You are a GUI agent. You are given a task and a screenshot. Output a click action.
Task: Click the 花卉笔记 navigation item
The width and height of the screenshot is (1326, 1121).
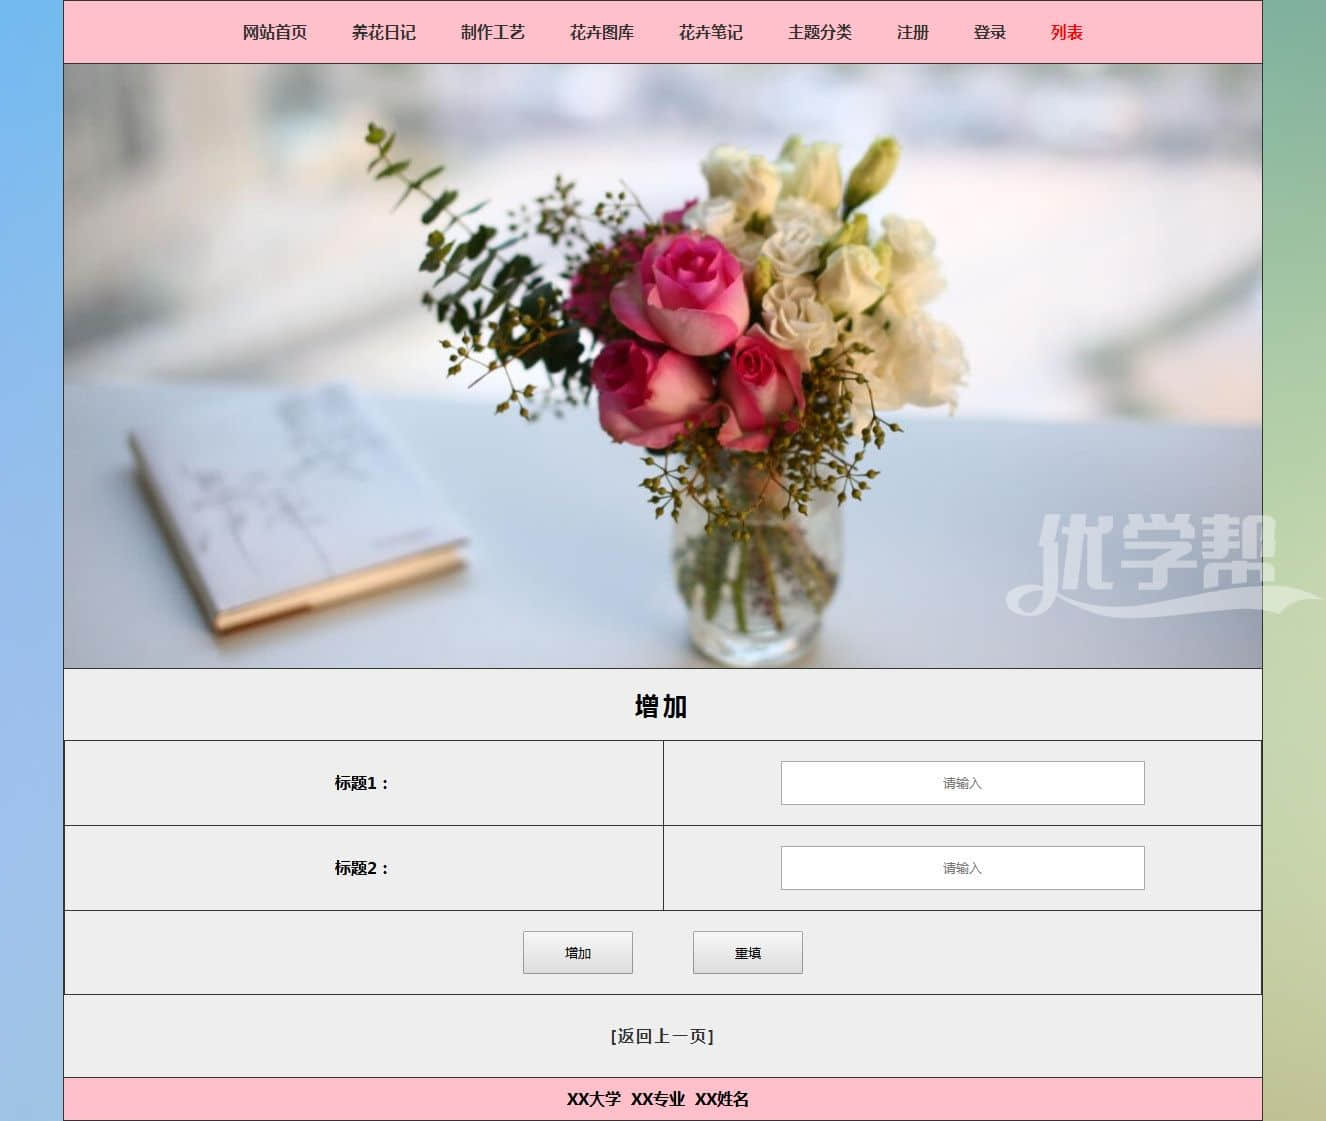pyautogui.click(x=710, y=33)
